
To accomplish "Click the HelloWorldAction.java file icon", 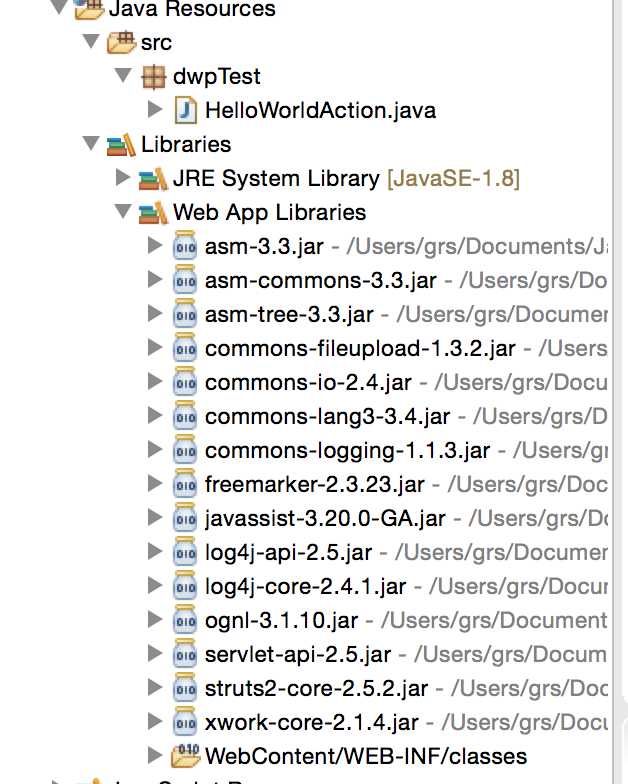I will point(186,110).
